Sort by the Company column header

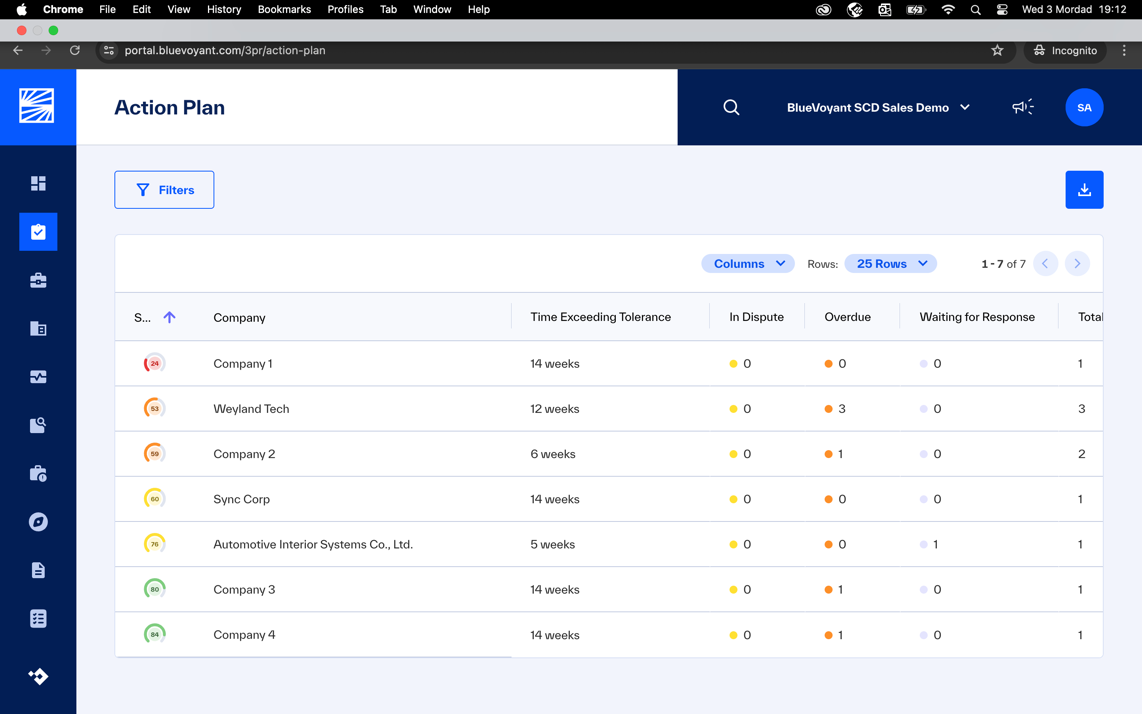(239, 318)
